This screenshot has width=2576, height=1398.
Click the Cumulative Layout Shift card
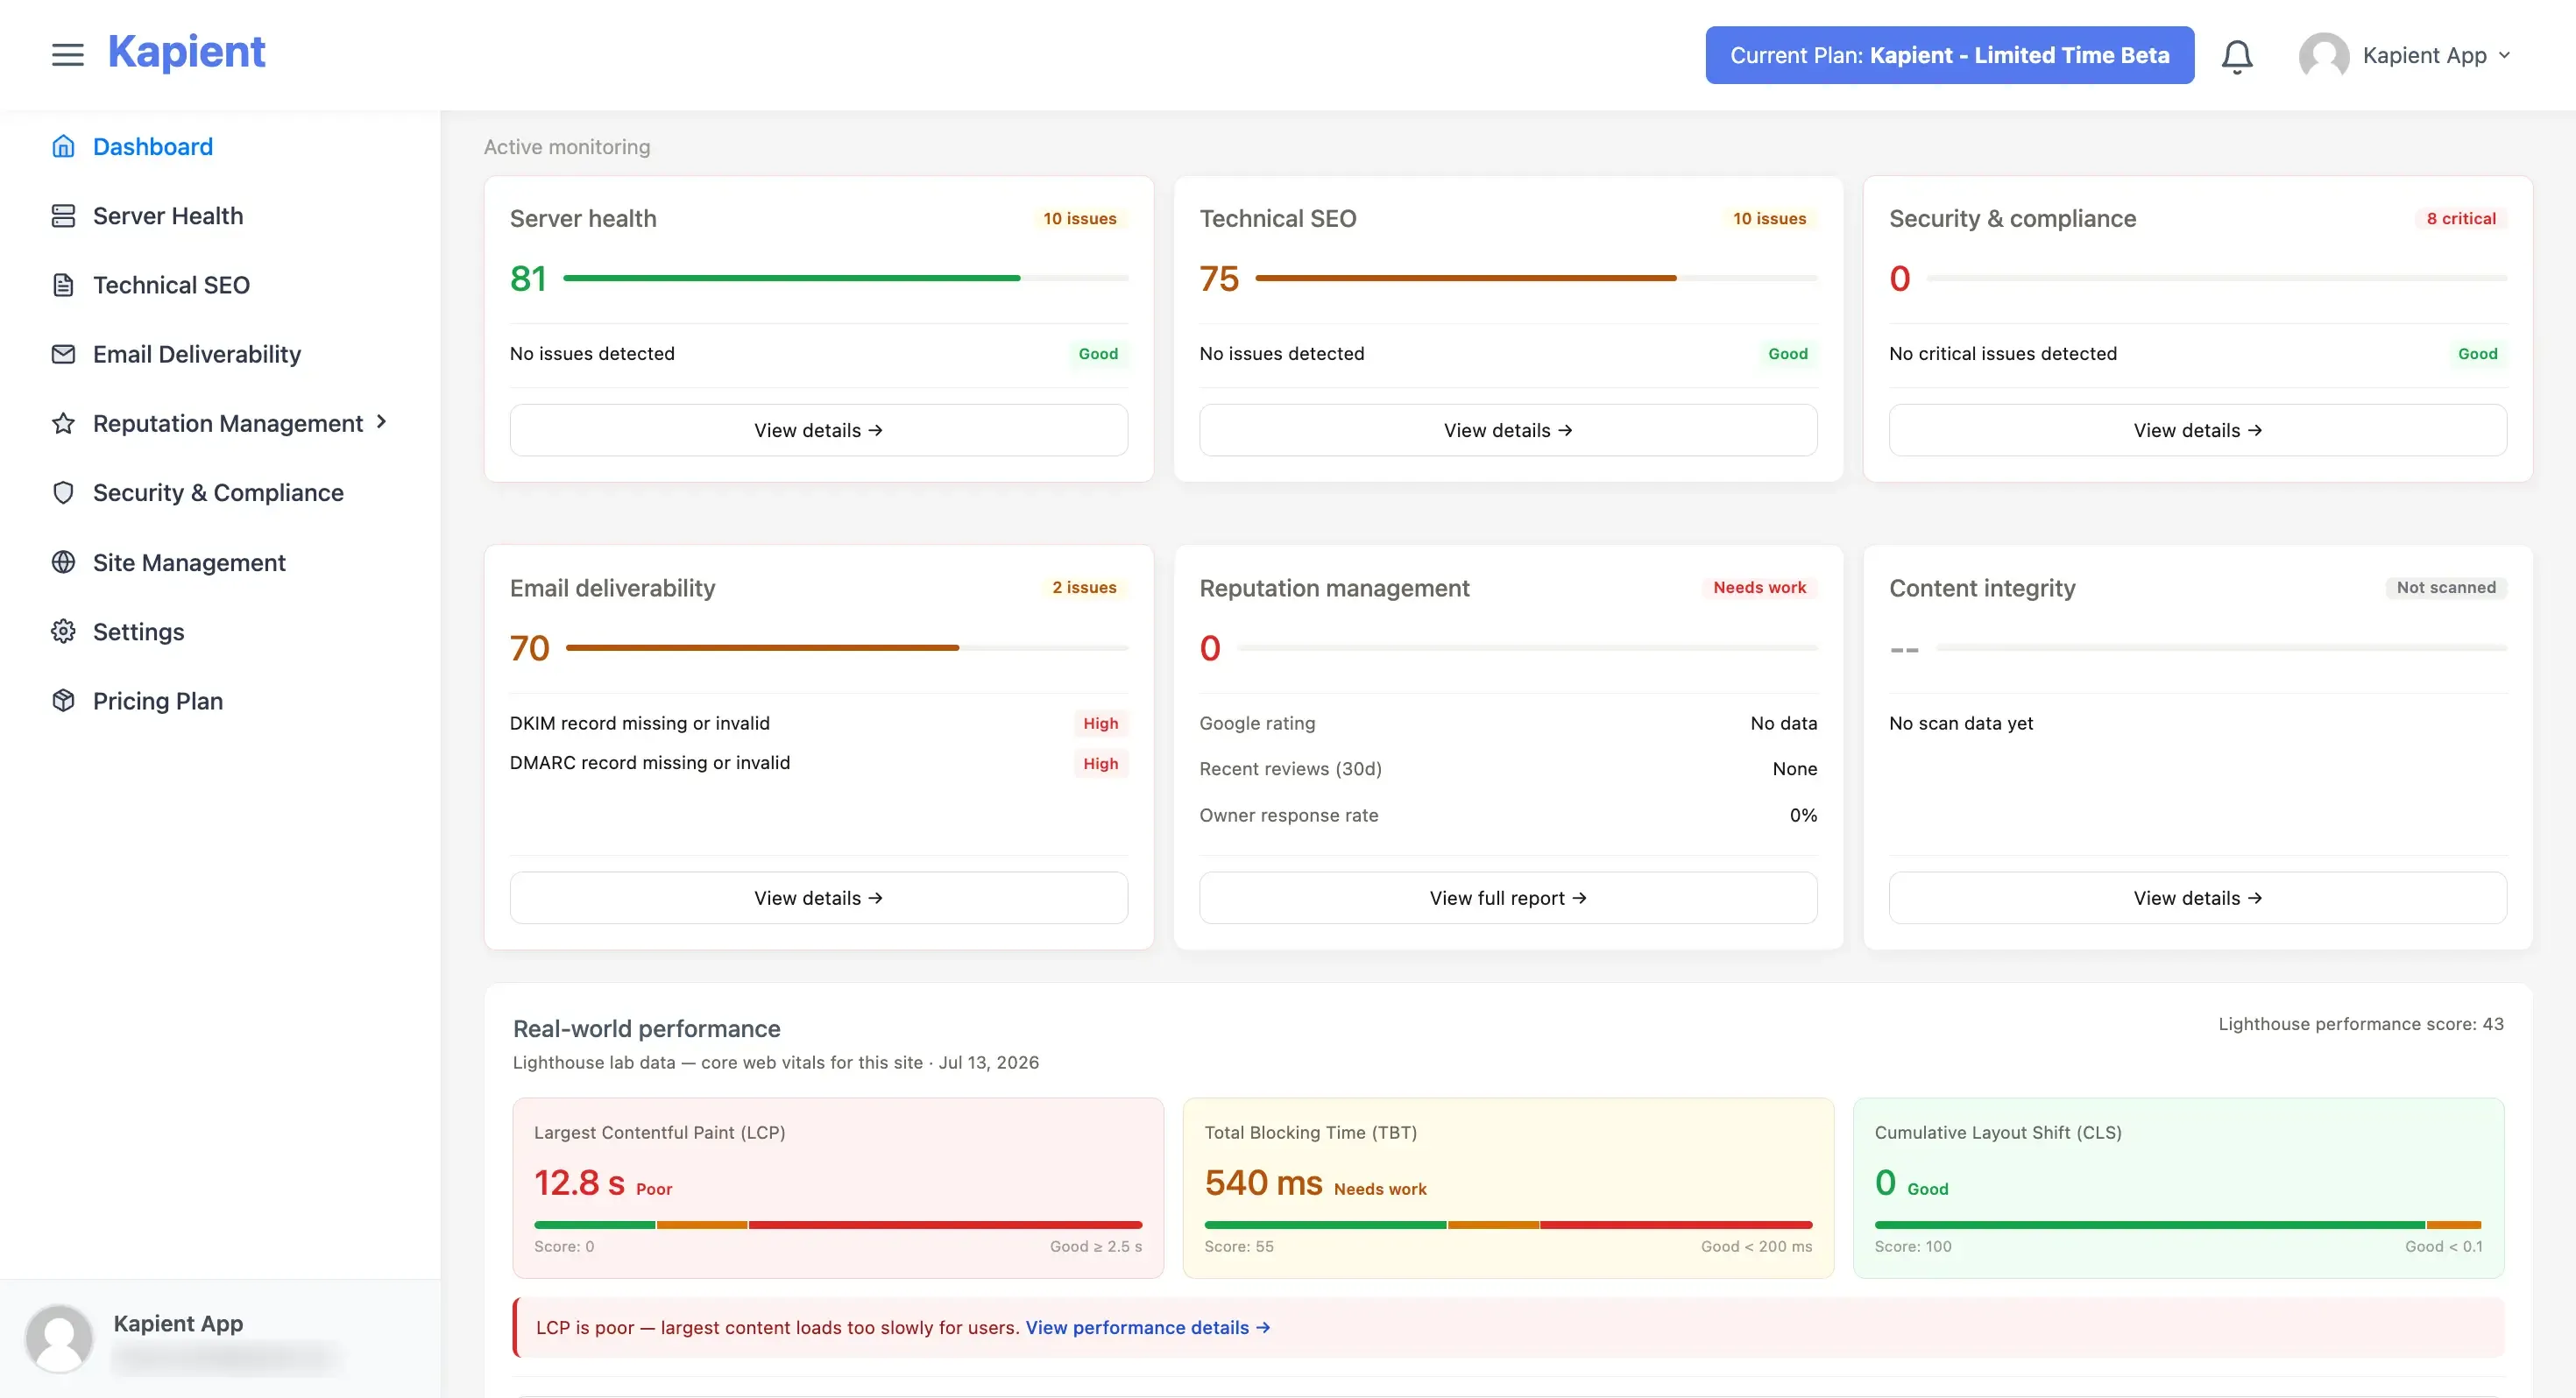(2178, 1188)
